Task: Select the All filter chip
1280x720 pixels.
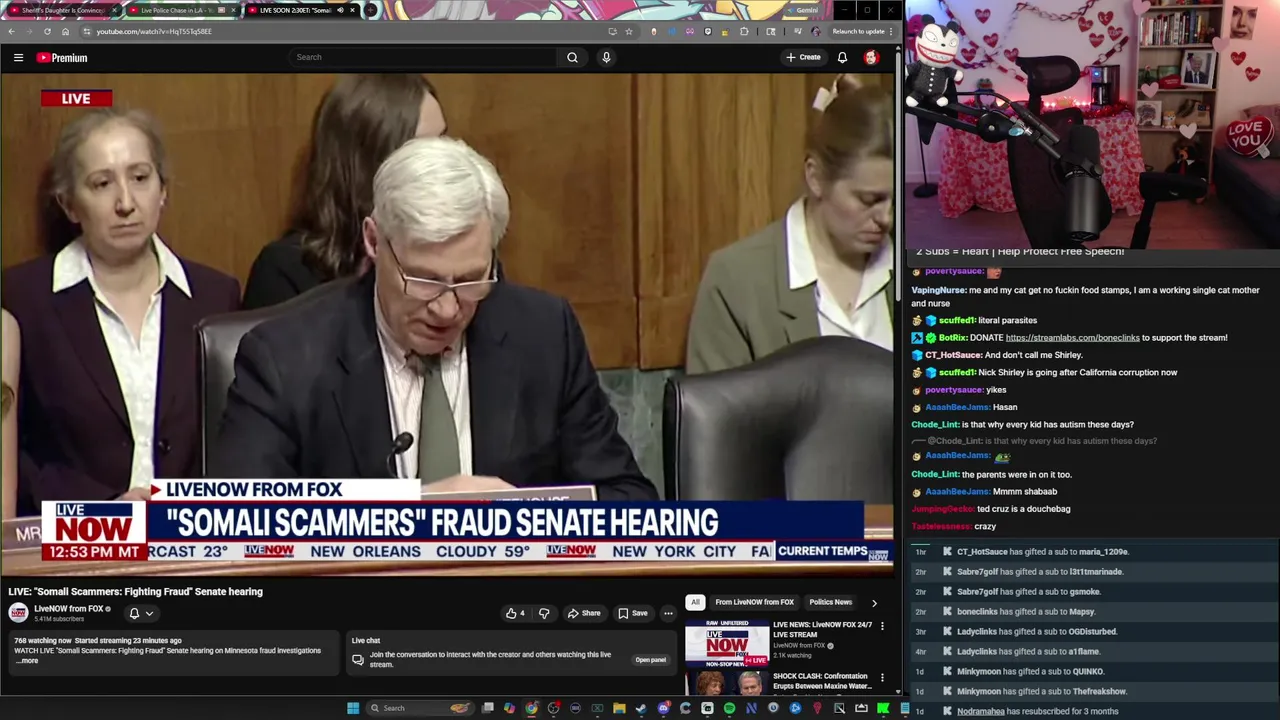Action: click(695, 602)
